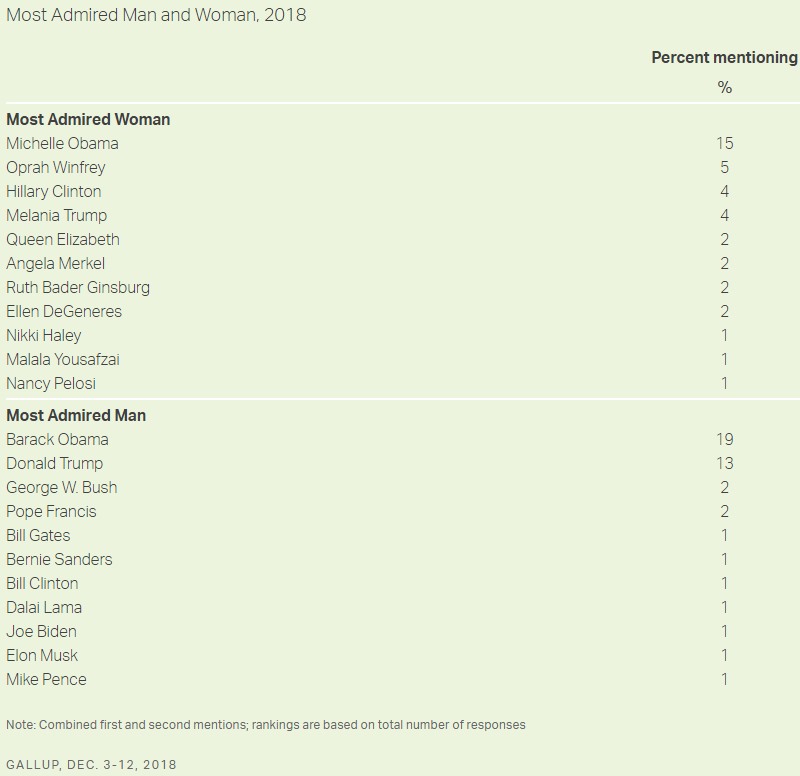Click Bernie Sanders in the list
800x776 pixels.
click(x=59, y=559)
